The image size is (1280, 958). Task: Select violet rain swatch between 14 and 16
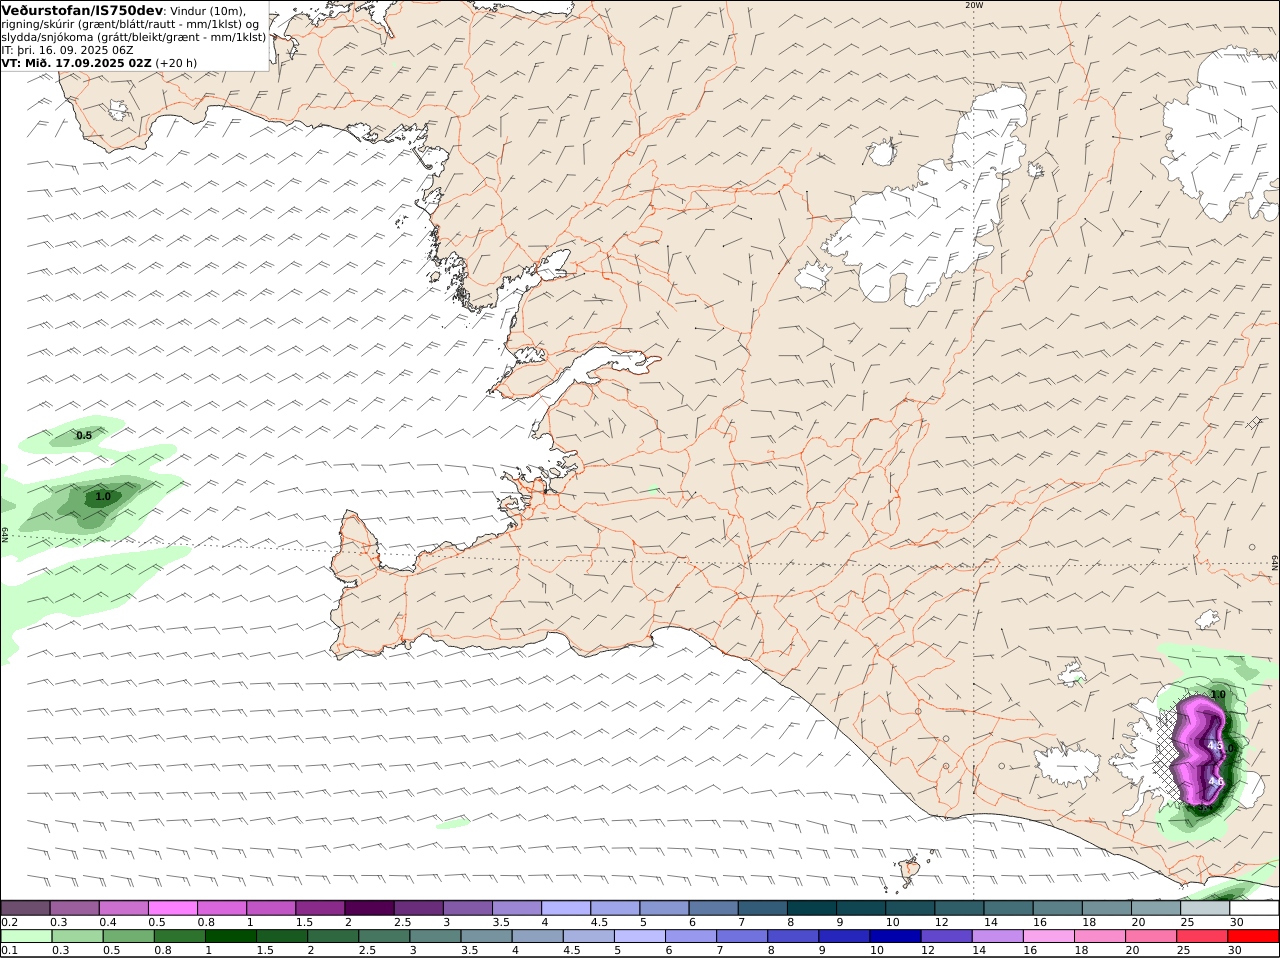click(x=997, y=936)
